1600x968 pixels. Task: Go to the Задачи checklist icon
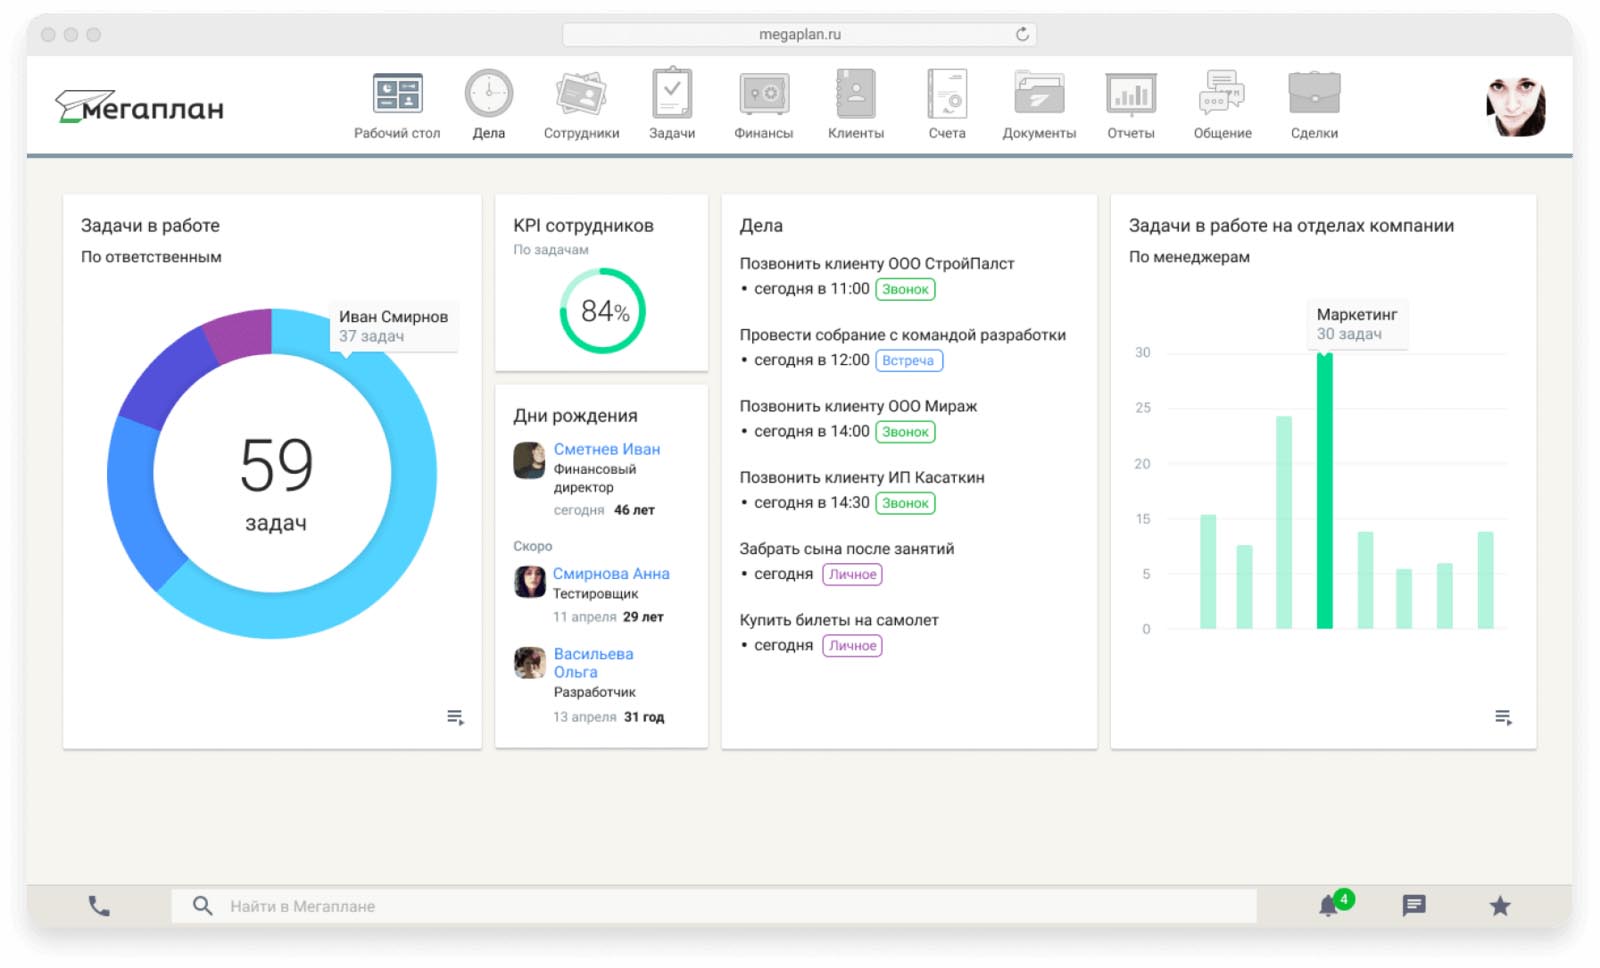(672, 93)
